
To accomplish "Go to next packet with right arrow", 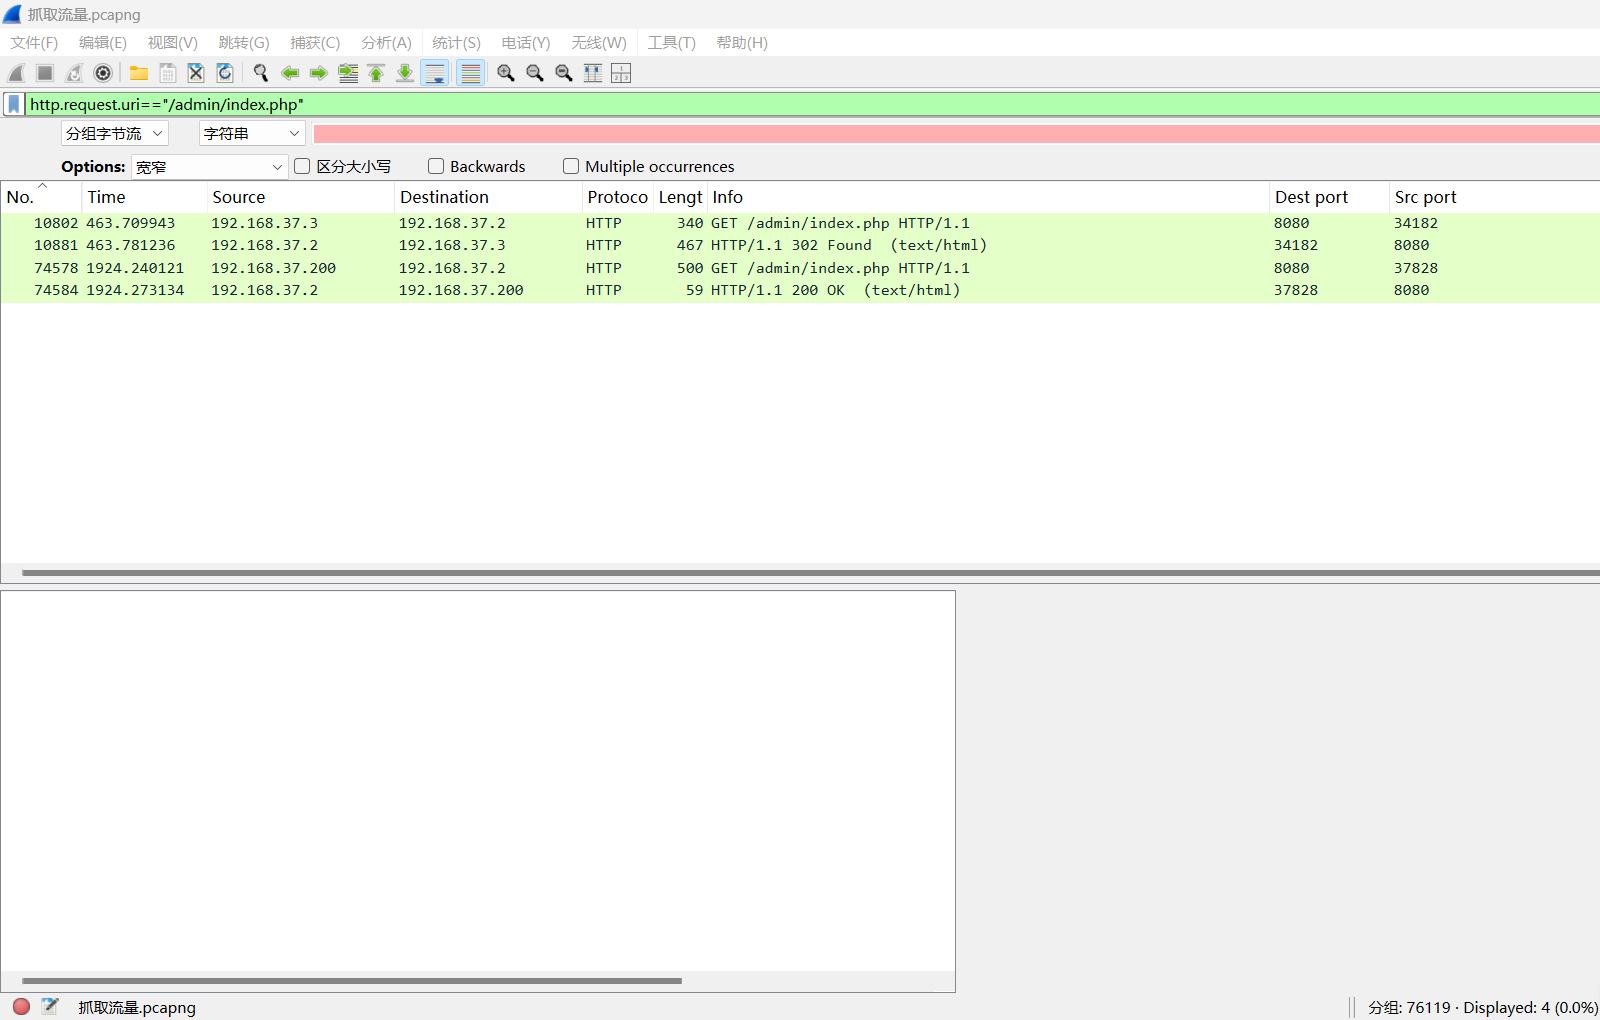I will [319, 73].
